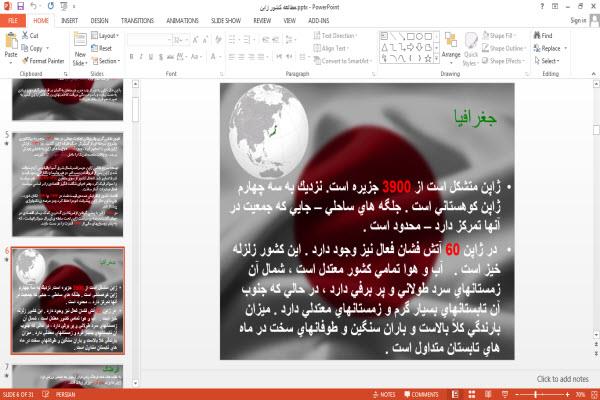Click the New Slide icon
The width and height of the screenshot is (600, 400).
click(x=80, y=40)
